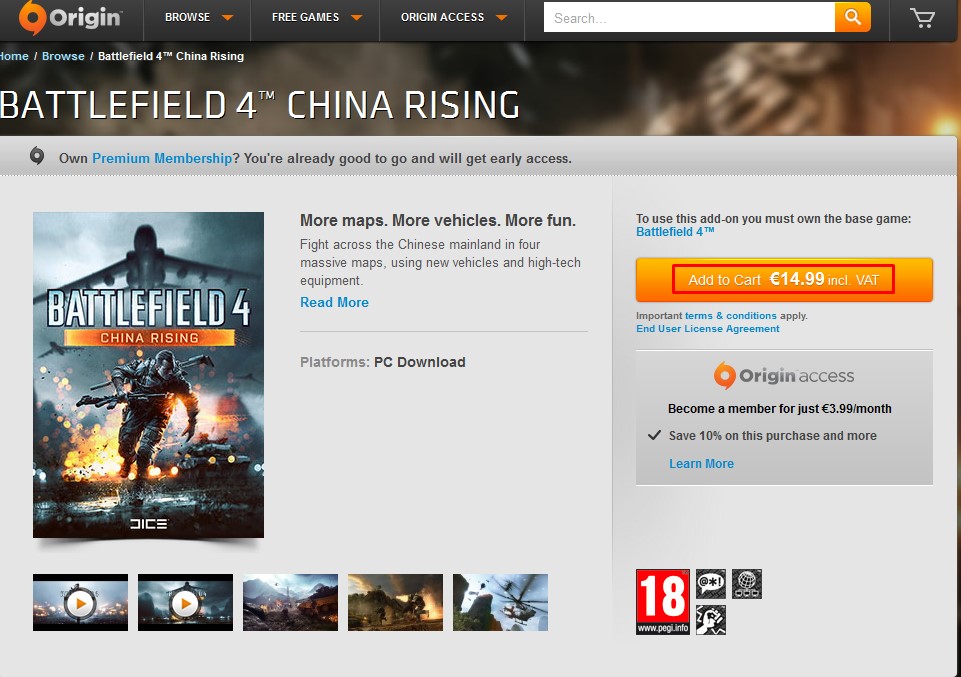Image resolution: width=961 pixels, height=677 pixels.
Task: Open the Premium Membership link
Action: [162, 158]
